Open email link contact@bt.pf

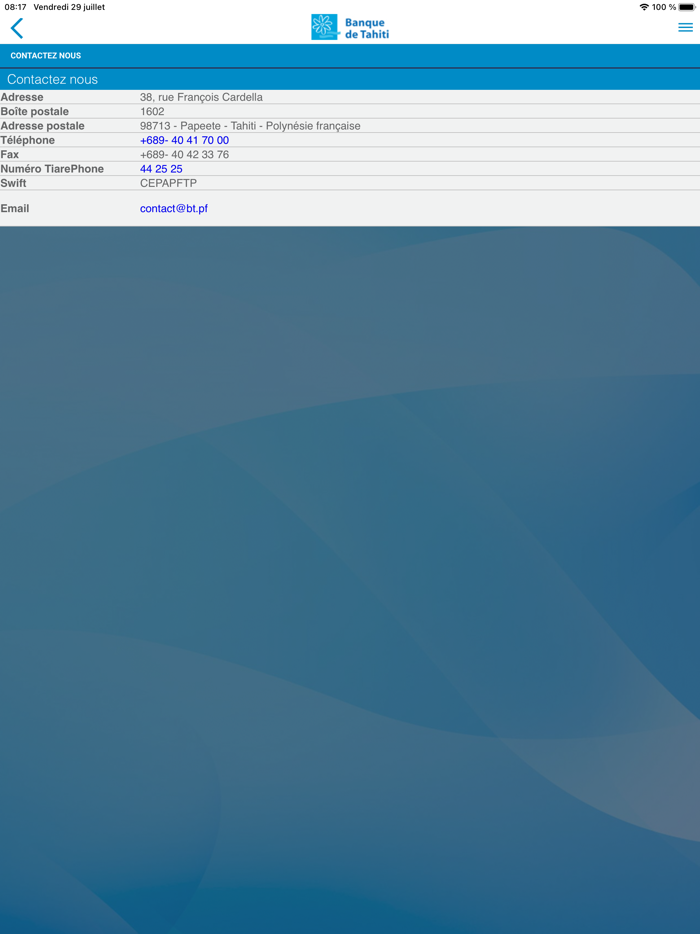point(173,208)
